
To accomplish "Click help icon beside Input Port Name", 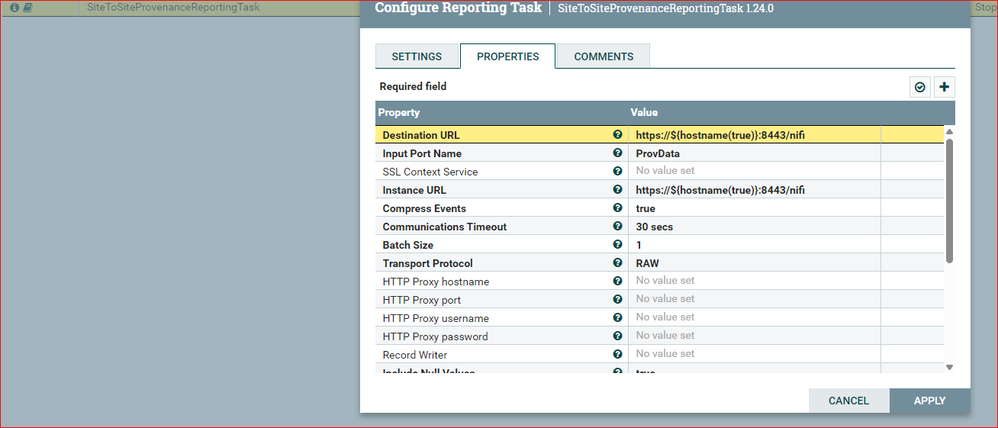I will click(x=617, y=153).
